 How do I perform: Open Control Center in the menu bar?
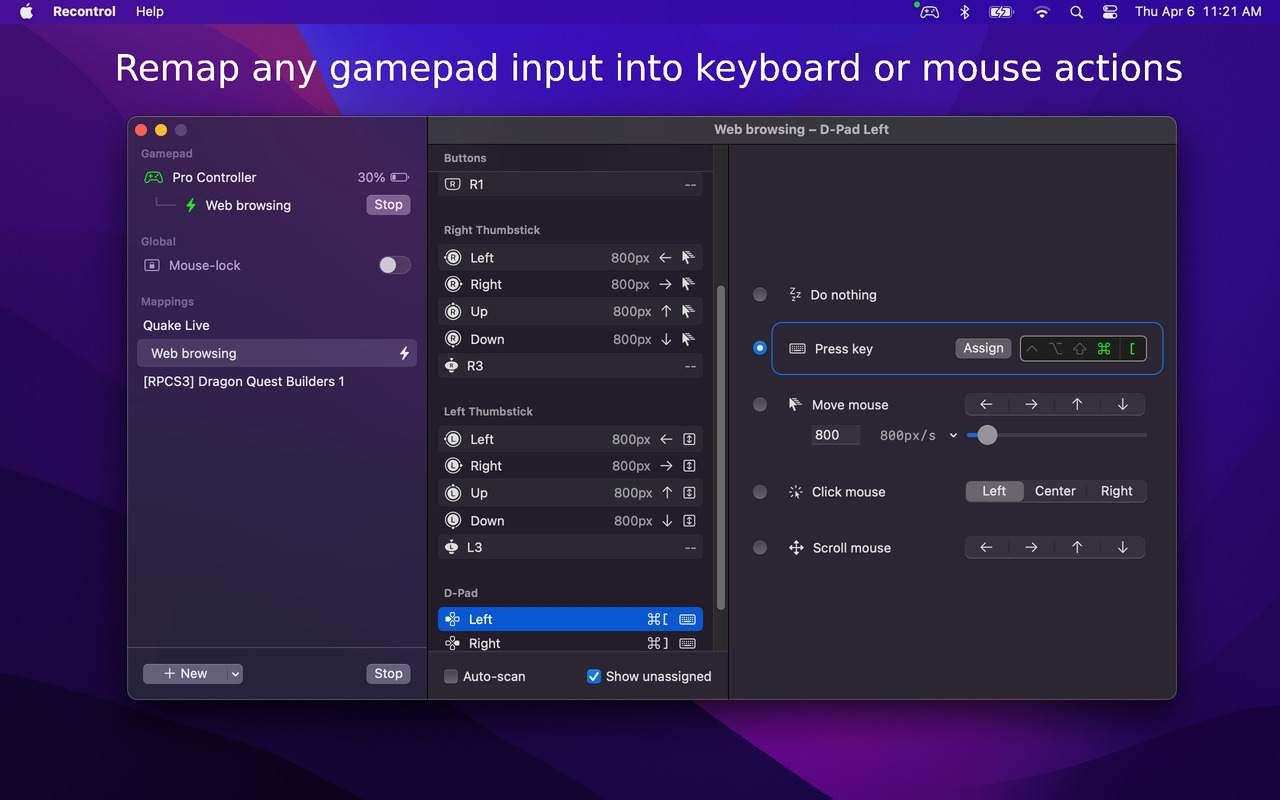[x=1109, y=12]
